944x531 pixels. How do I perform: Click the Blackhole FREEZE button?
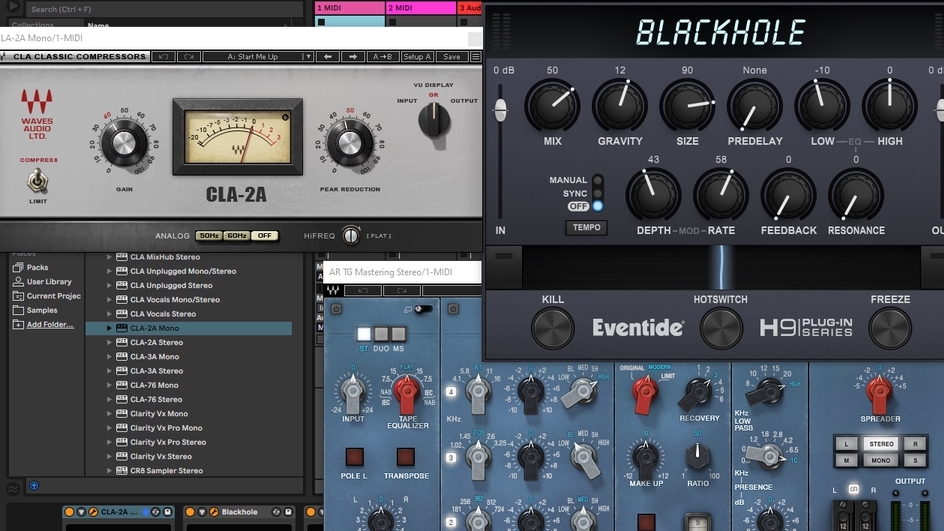889,328
